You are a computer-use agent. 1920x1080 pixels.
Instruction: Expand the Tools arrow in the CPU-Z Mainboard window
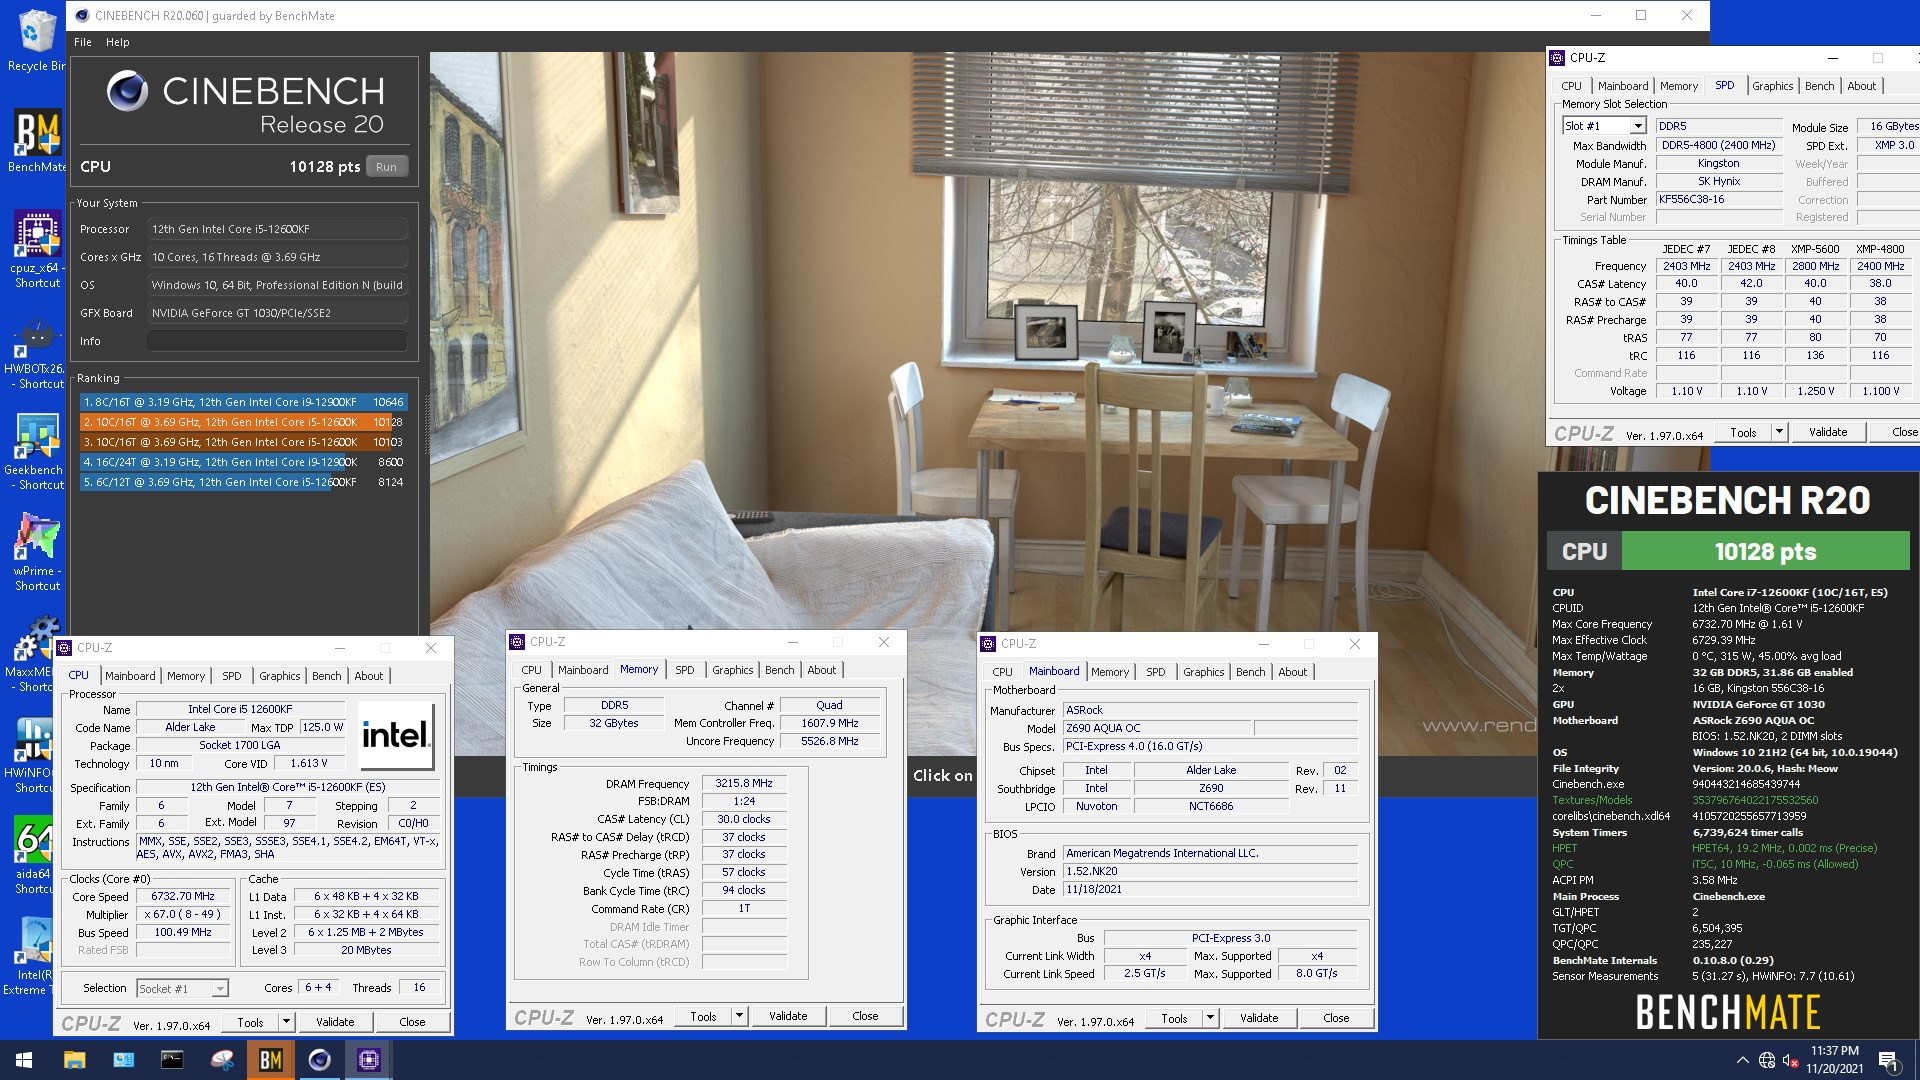click(1210, 1018)
